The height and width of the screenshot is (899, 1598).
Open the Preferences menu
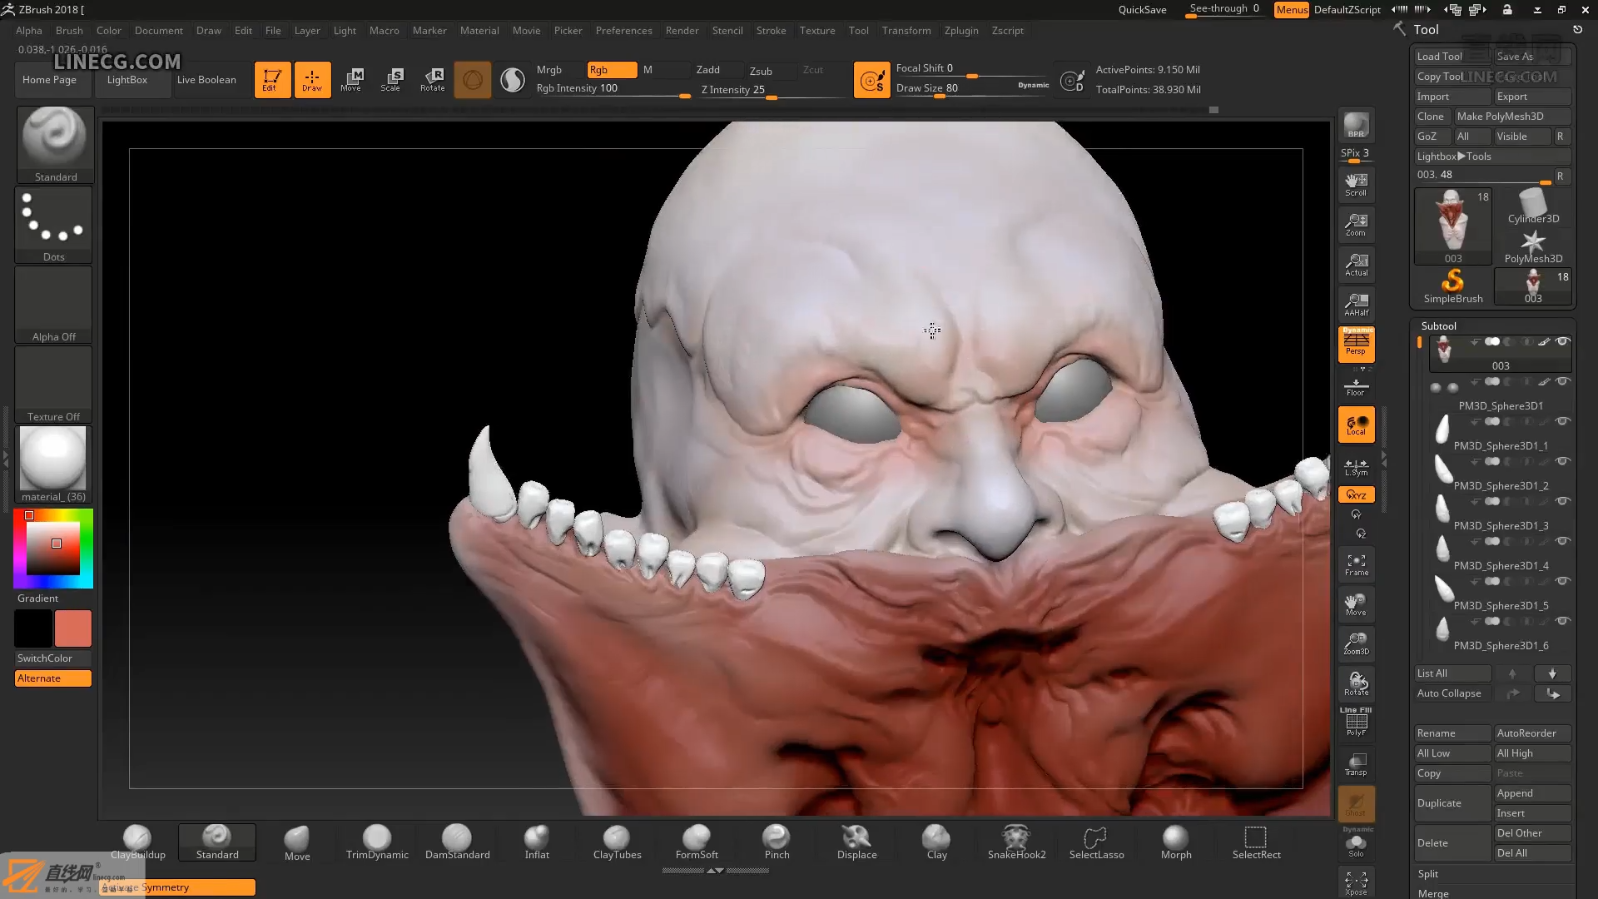click(624, 31)
